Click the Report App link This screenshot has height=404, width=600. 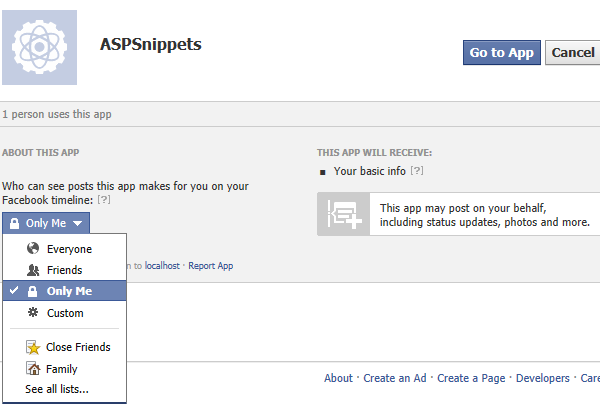tap(210, 266)
